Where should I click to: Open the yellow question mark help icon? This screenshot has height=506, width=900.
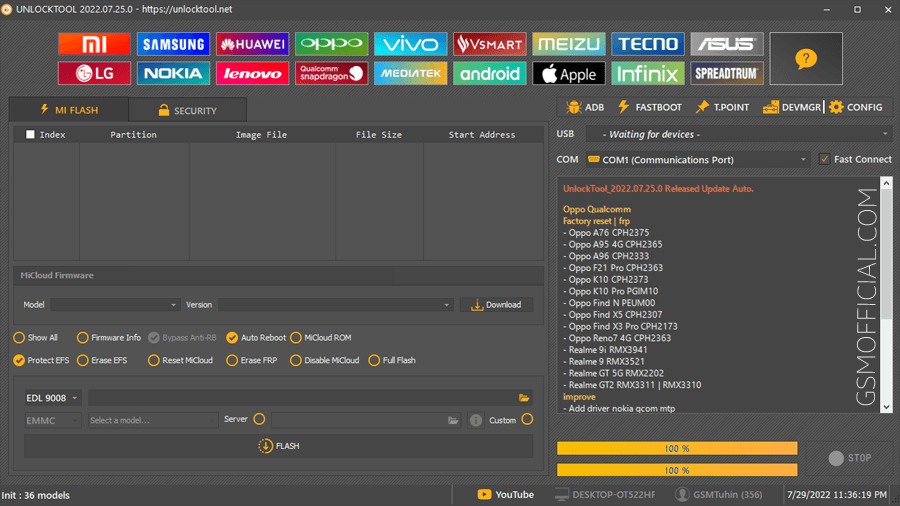coord(806,59)
